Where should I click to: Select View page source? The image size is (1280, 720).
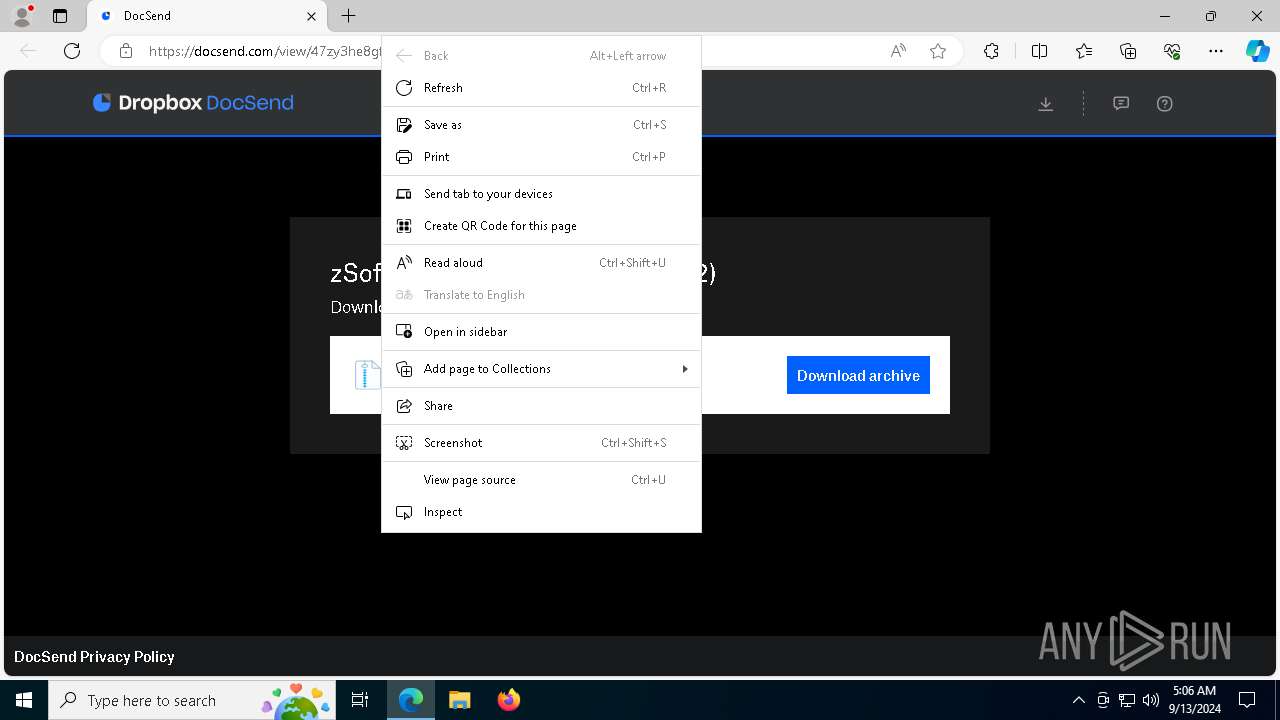click(x=541, y=480)
